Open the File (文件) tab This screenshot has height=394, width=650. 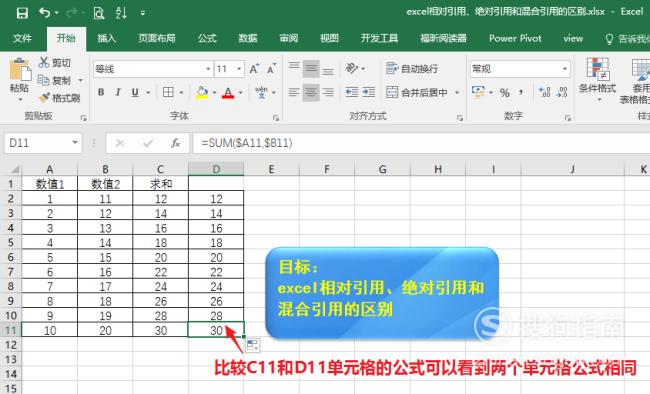pyautogui.click(x=22, y=39)
